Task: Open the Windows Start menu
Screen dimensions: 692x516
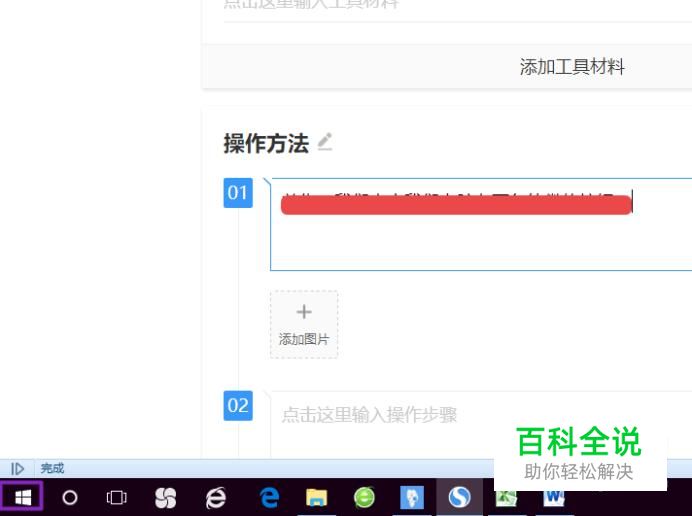Action: 22,497
